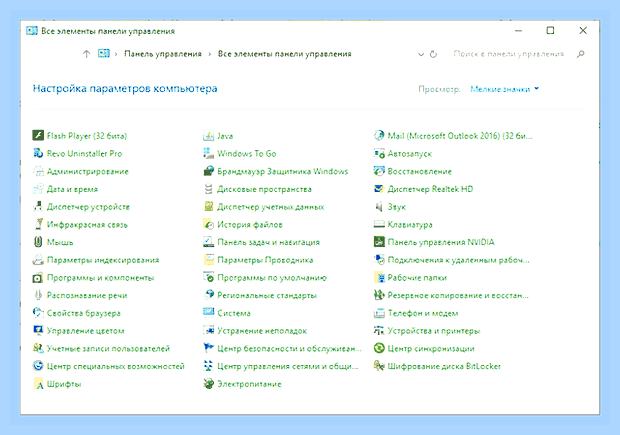Open Подключения к удаленным рабочим столам link

click(458, 260)
